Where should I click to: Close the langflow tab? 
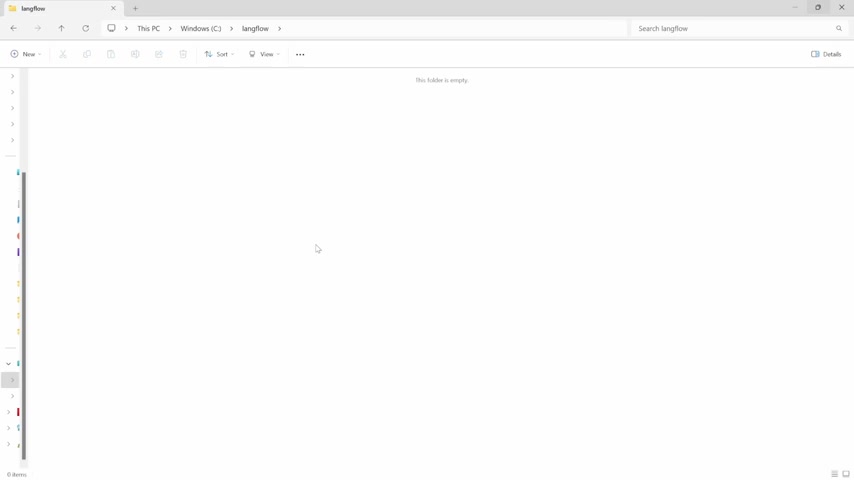[113, 8]
